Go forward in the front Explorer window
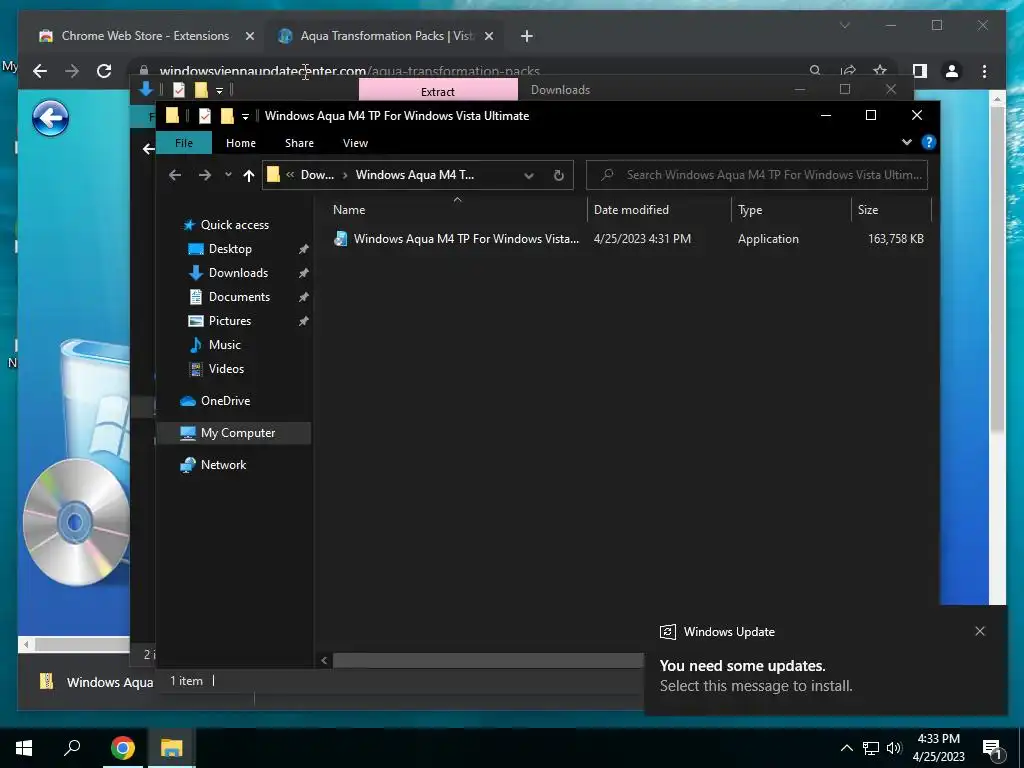Viewport: 1024px width, 768px height. [x=204, y=175]
